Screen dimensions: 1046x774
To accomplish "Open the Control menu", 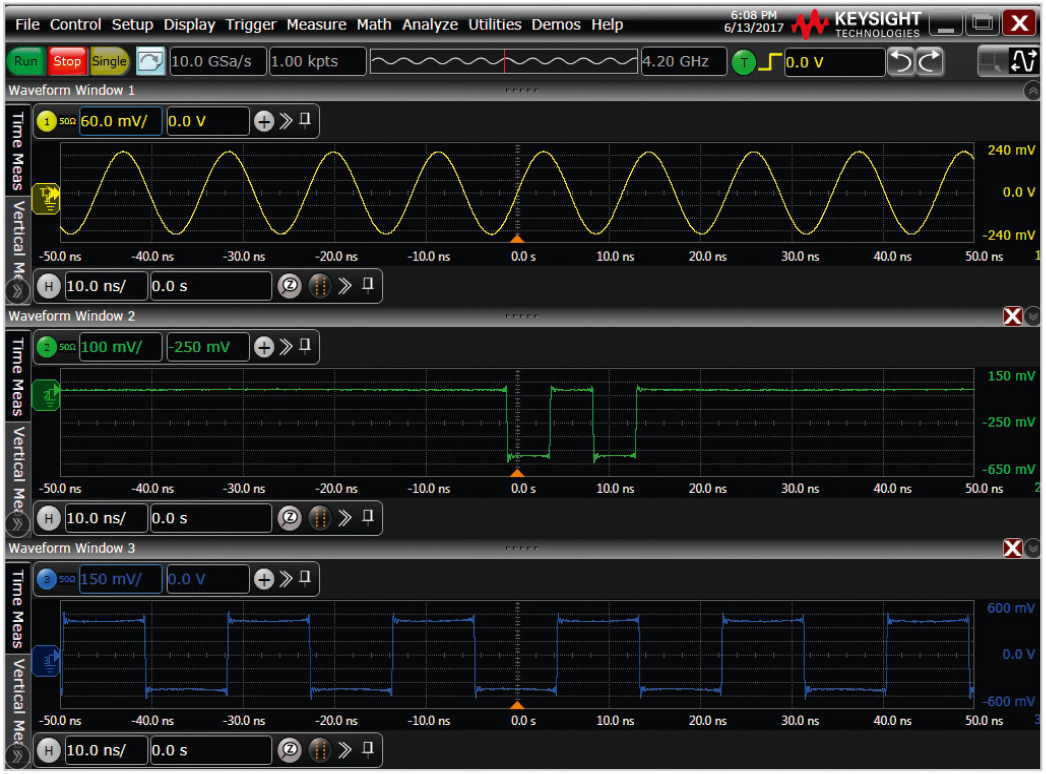I will click(x=75, y=25).
